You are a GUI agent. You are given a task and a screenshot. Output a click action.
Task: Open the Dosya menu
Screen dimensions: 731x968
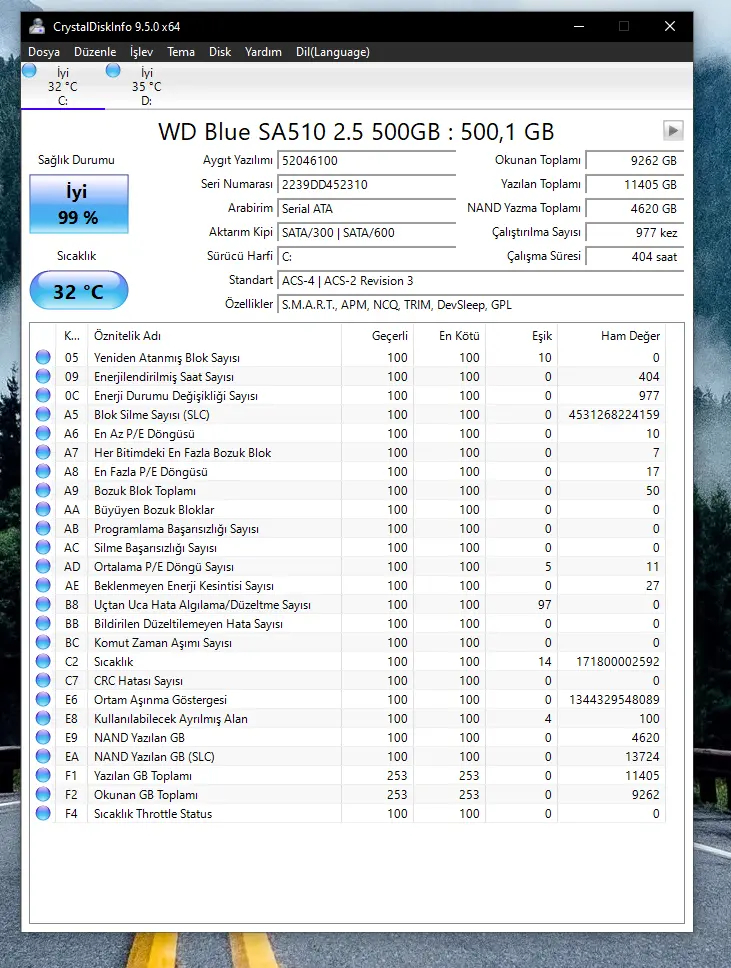coord(44,52)
